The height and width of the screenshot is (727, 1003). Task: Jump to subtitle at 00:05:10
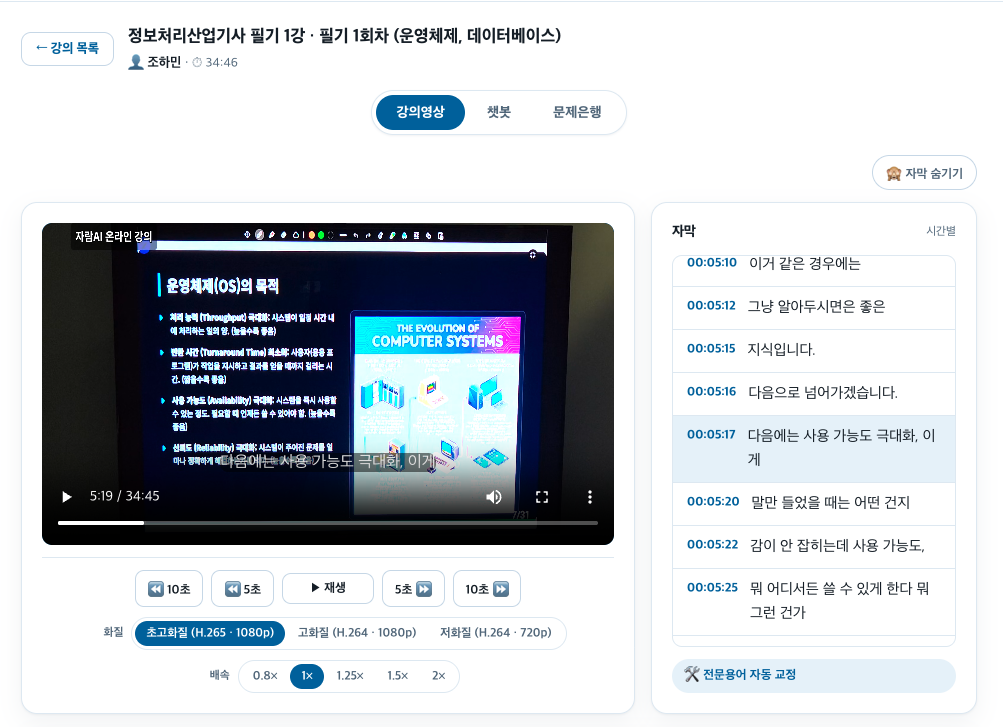coord(814,270)
